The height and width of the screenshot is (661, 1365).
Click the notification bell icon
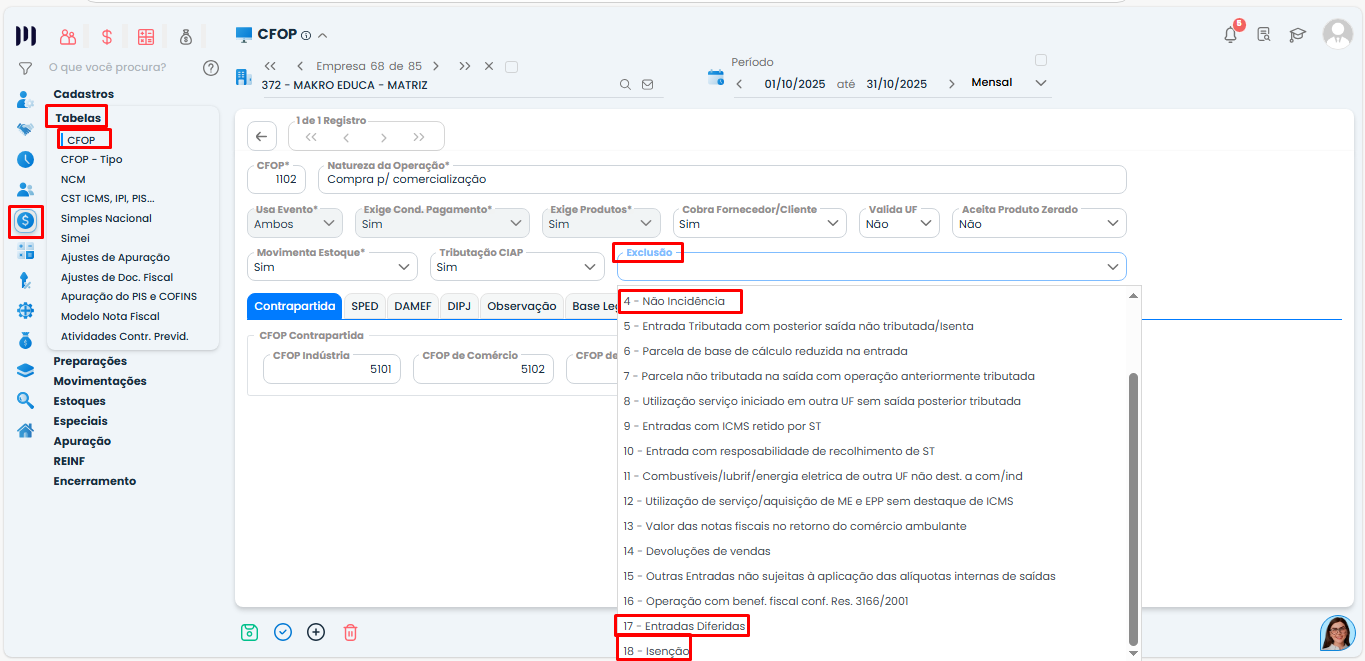[x=1231, y=35]
